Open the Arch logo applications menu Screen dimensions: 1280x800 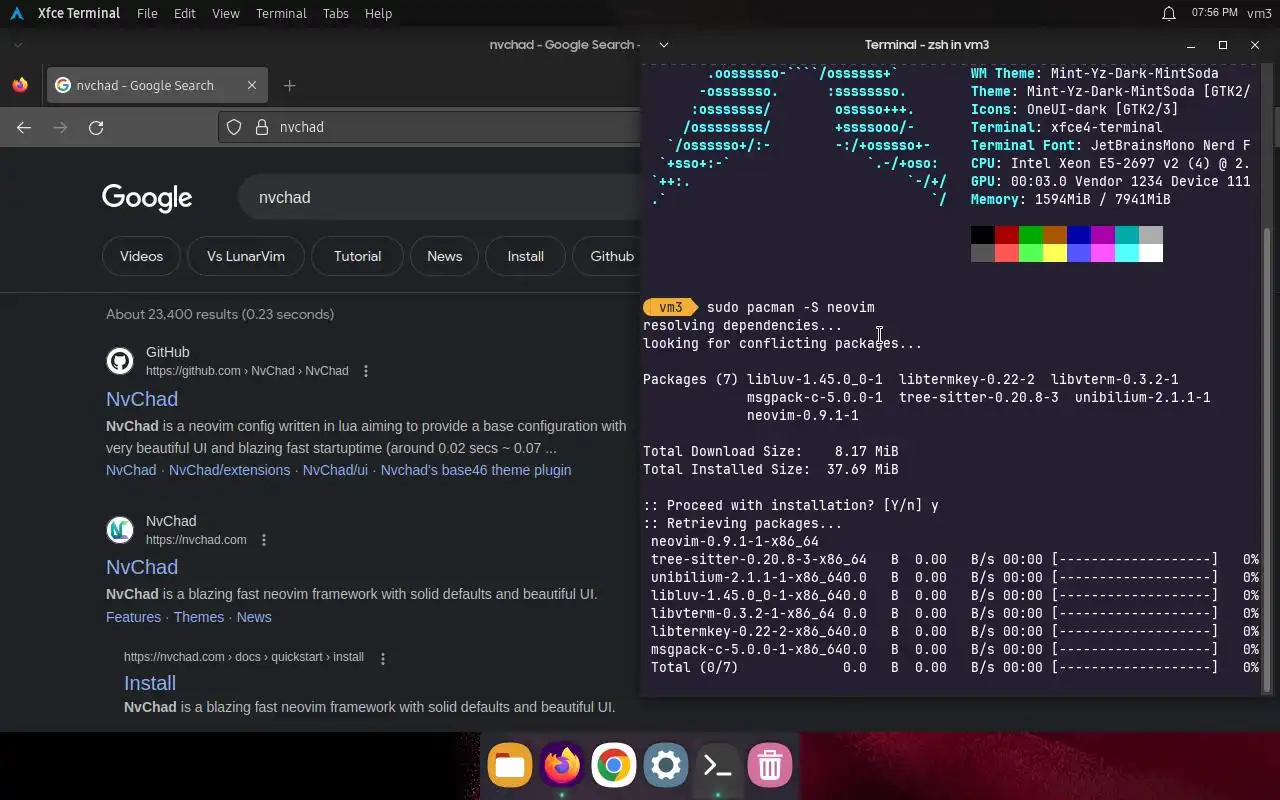[x=16, y=13]
